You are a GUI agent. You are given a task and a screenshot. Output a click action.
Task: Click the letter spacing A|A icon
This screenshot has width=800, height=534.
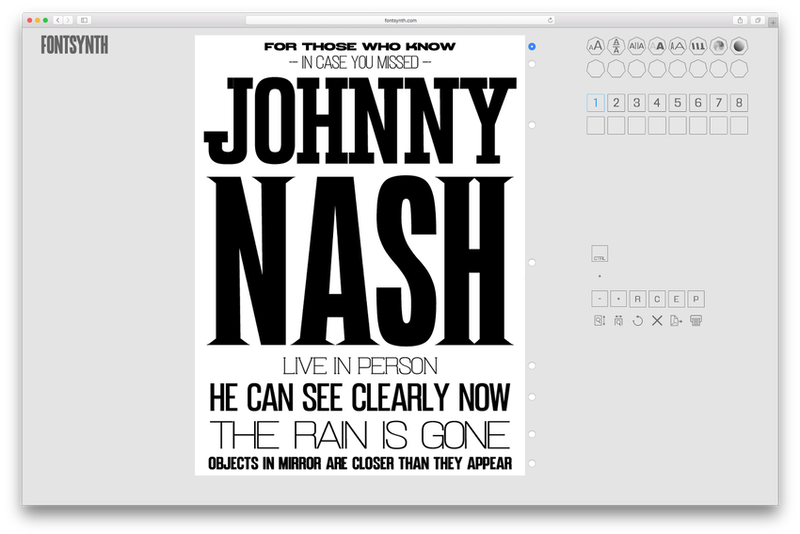(636, 46)
